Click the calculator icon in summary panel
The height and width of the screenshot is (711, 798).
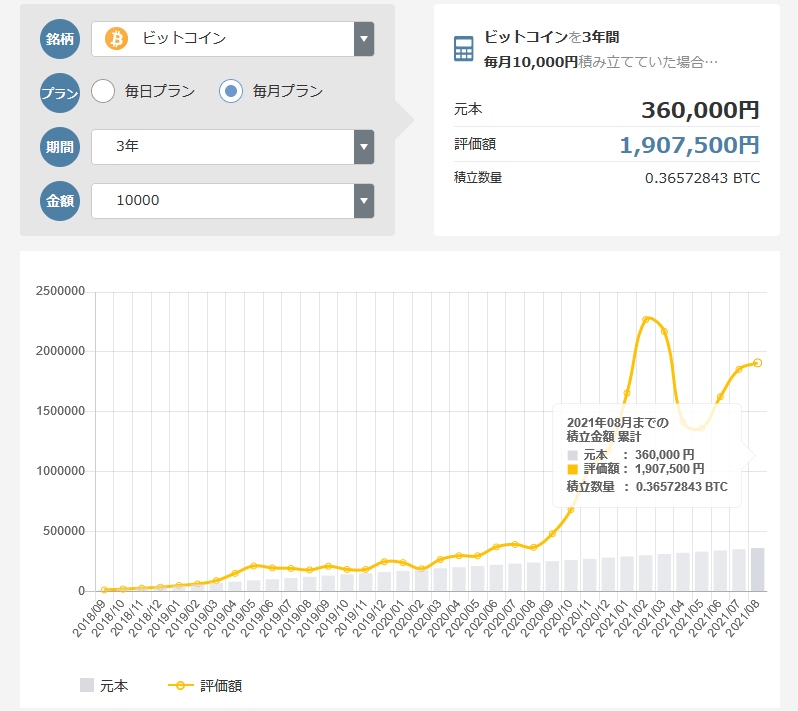point(463,49)
